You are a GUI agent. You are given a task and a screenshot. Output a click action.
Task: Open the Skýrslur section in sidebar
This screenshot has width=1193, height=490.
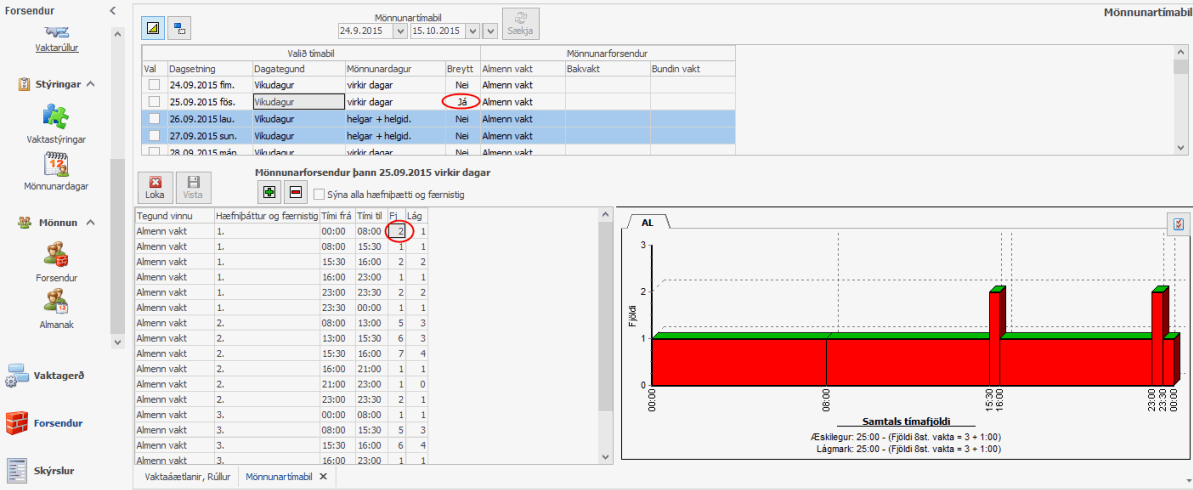coord(57,469)
